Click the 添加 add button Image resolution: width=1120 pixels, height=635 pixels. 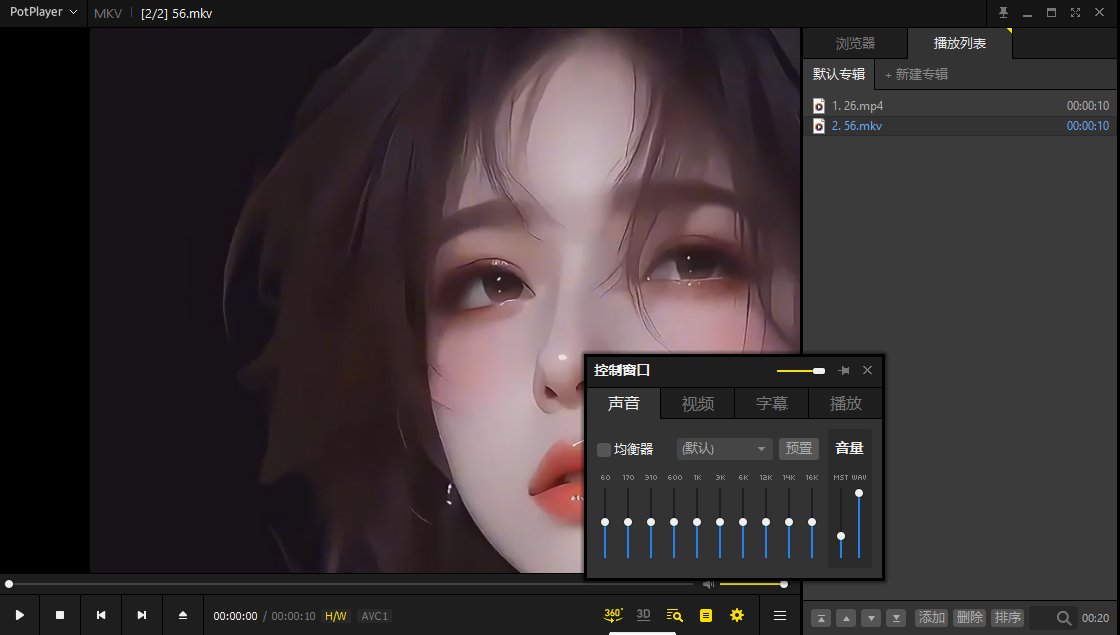931,618
